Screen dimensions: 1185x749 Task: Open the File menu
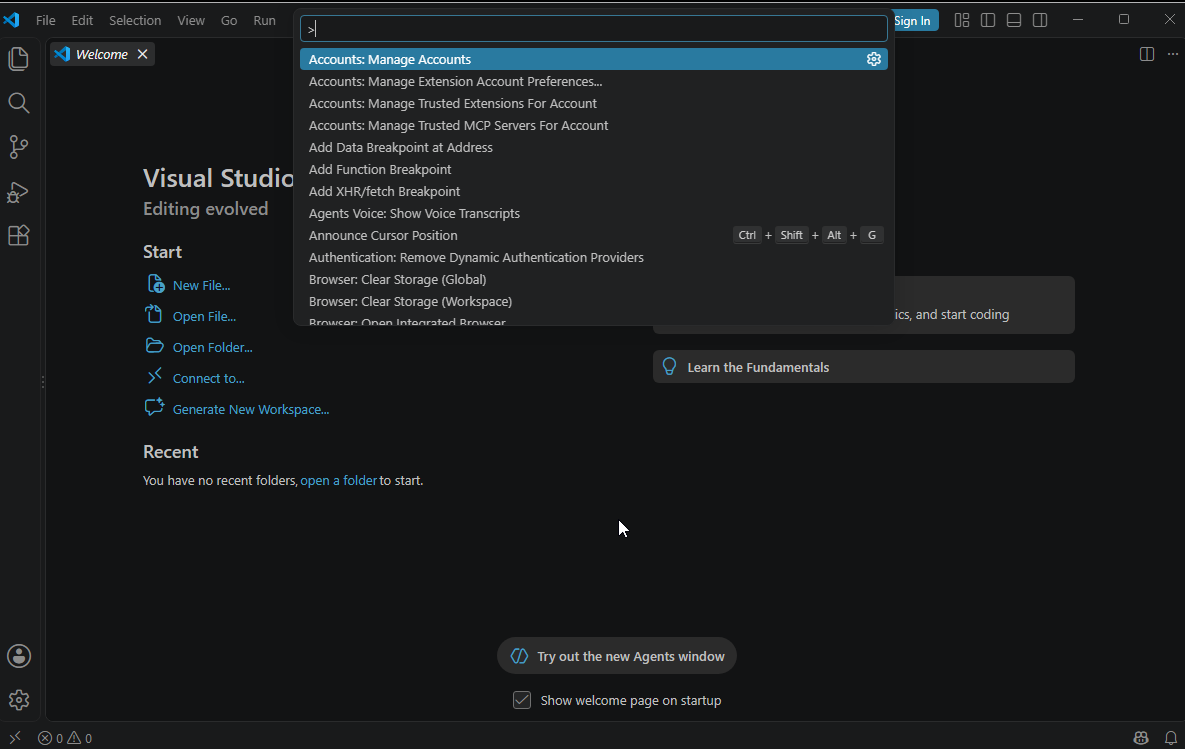tap(46, 20)
